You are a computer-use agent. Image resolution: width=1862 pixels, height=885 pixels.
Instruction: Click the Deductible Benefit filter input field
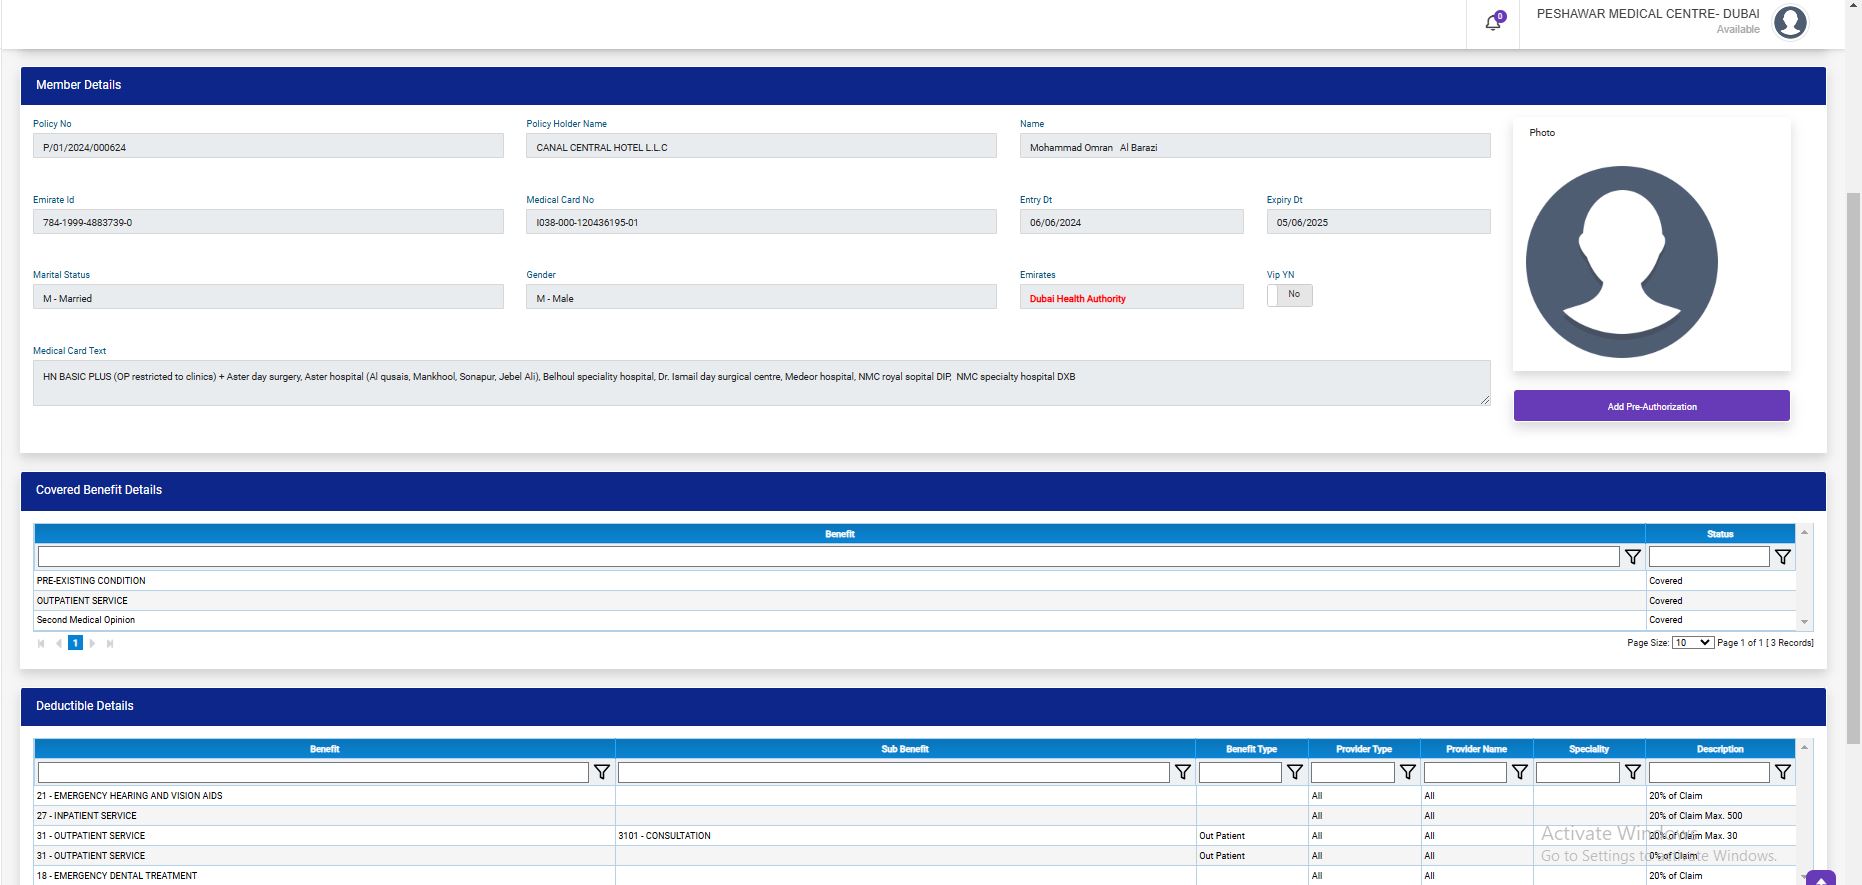[x=313, y=772]
